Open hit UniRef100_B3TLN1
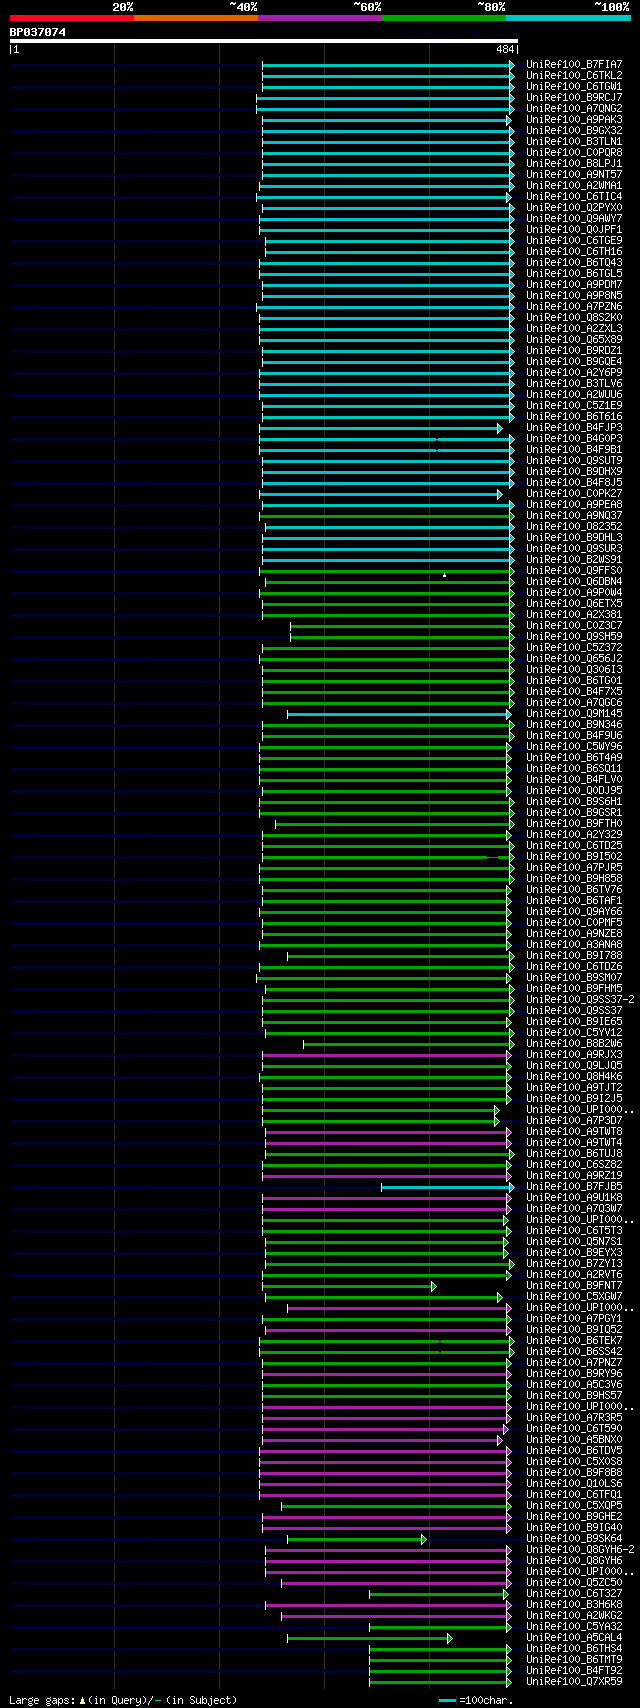 [574, 142]
